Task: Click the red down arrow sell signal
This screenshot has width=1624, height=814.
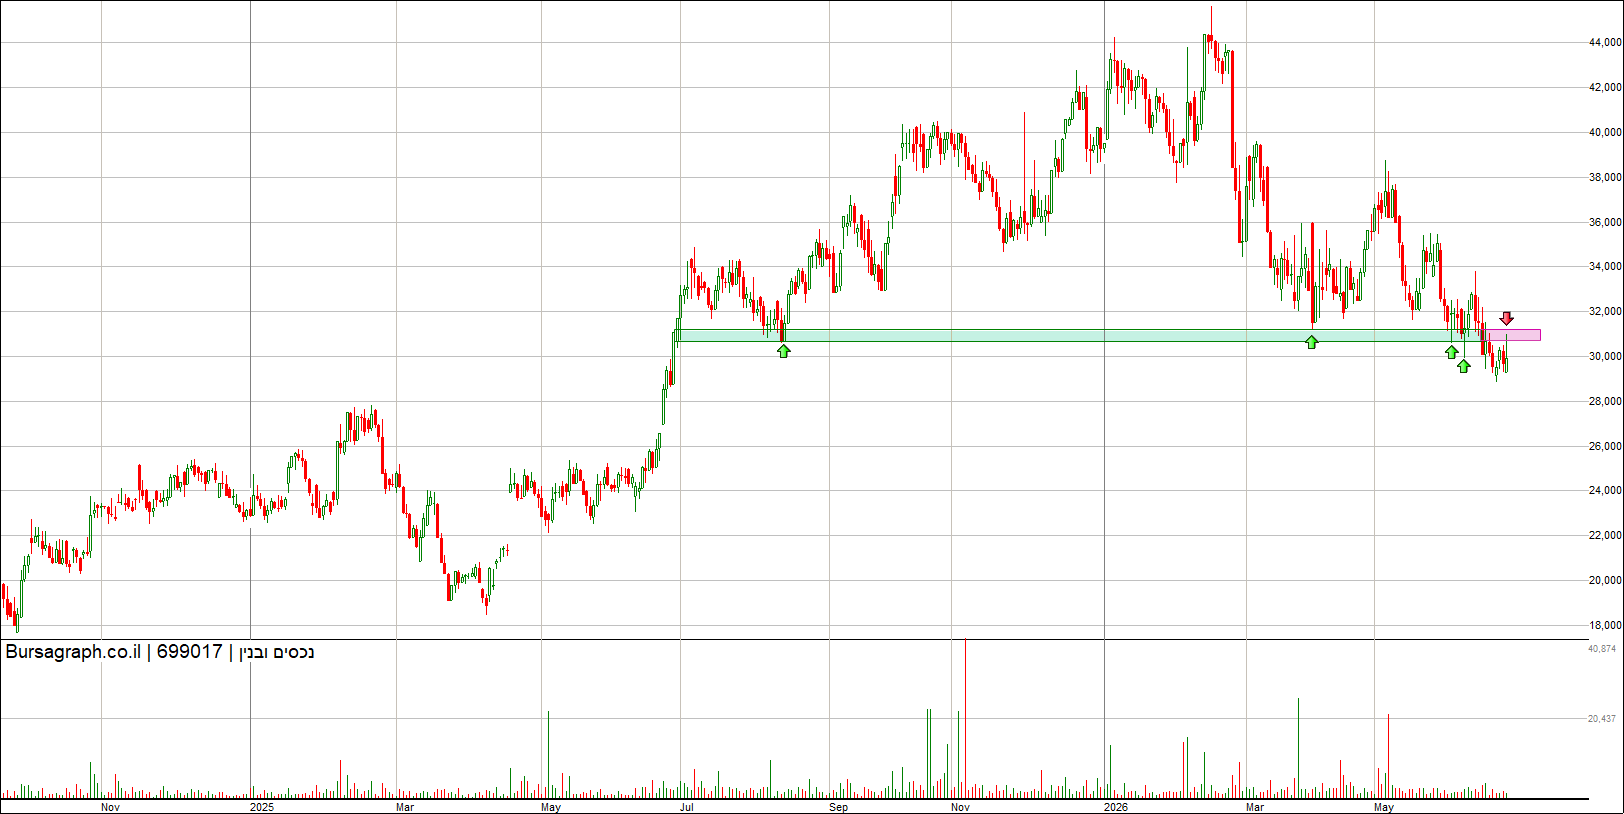Action: tap(1506, 319)
